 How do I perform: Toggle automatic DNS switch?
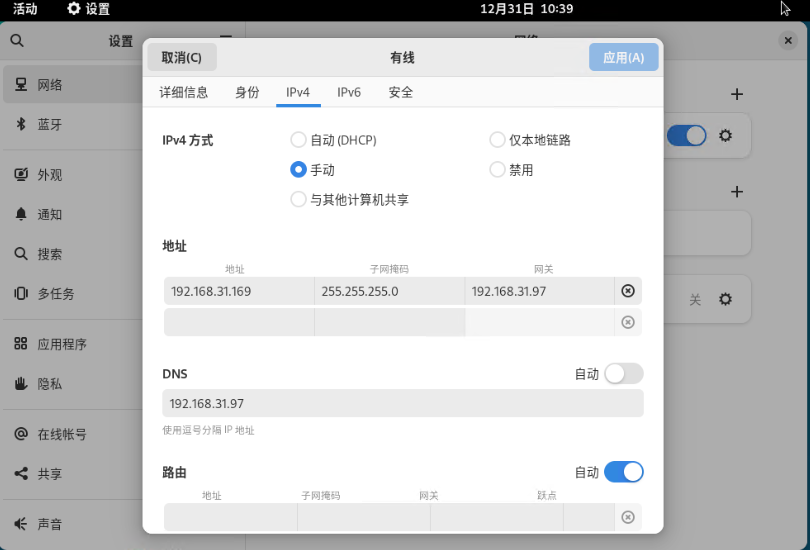click(624, 373)
